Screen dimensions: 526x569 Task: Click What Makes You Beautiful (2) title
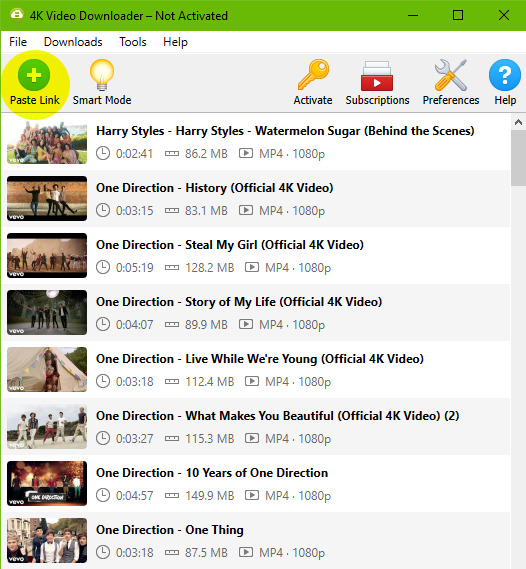278,416
